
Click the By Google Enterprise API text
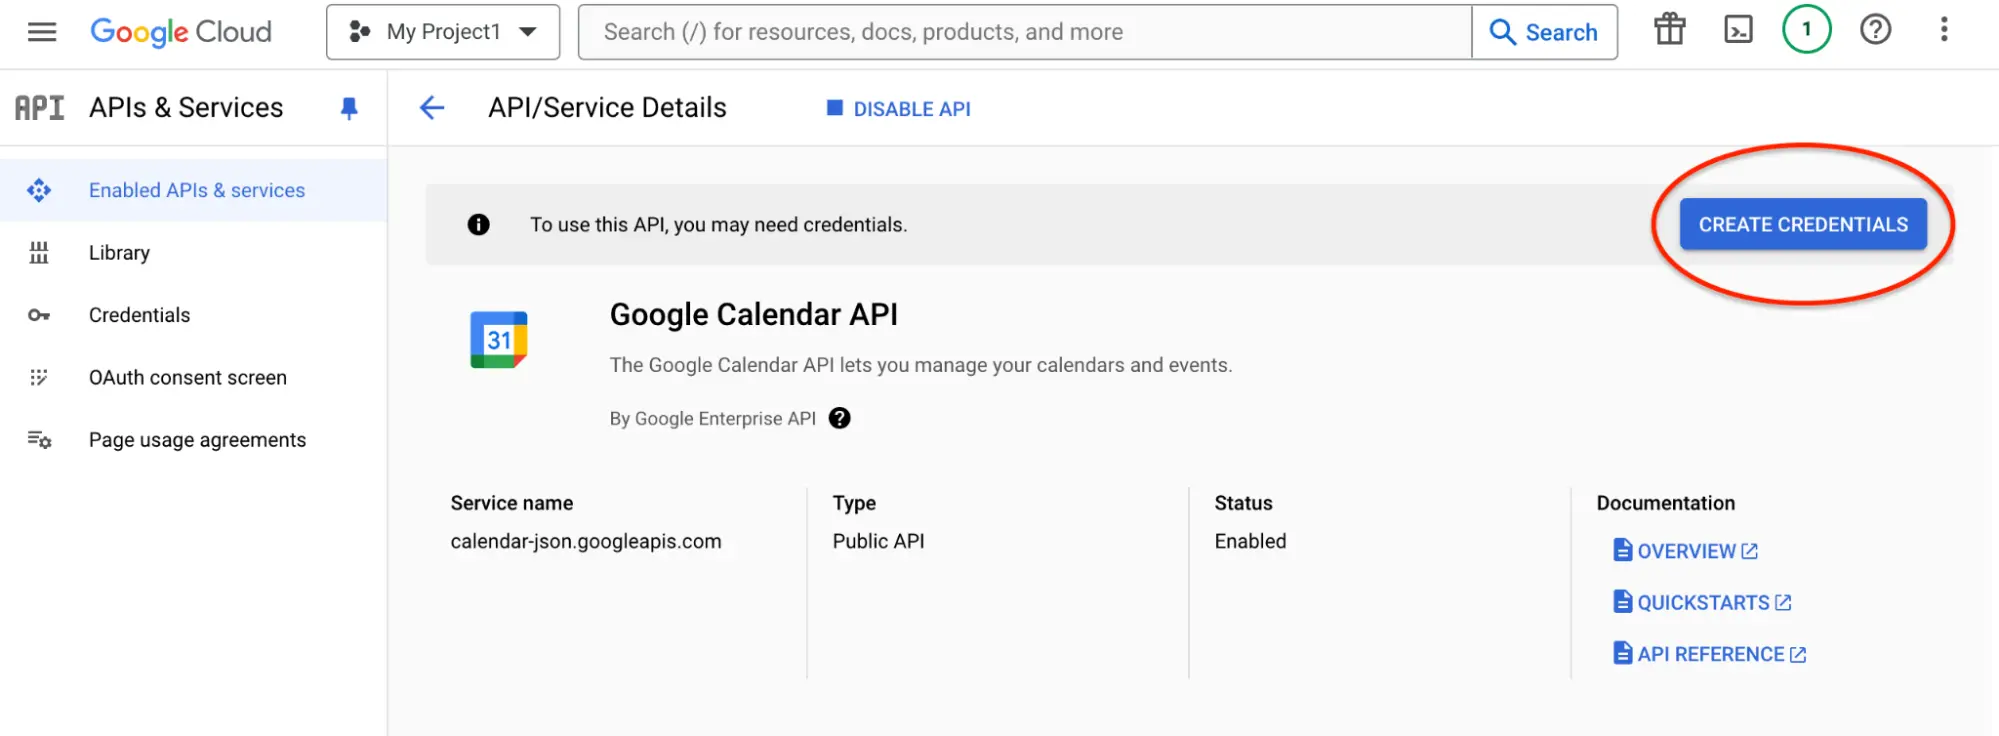[x=713, y=418]
